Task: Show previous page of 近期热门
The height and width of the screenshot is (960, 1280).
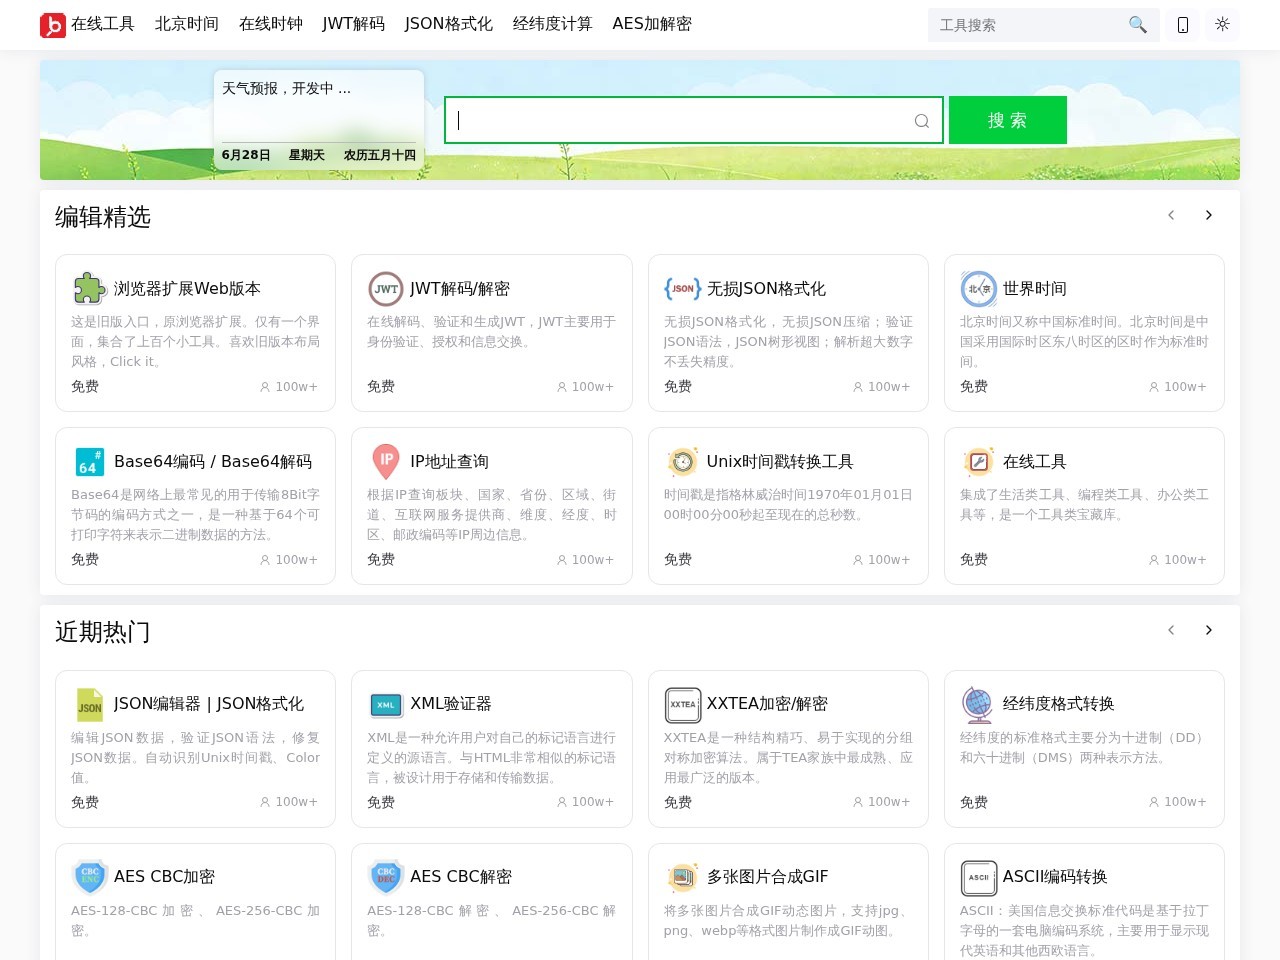Action: coord(1171,630)
